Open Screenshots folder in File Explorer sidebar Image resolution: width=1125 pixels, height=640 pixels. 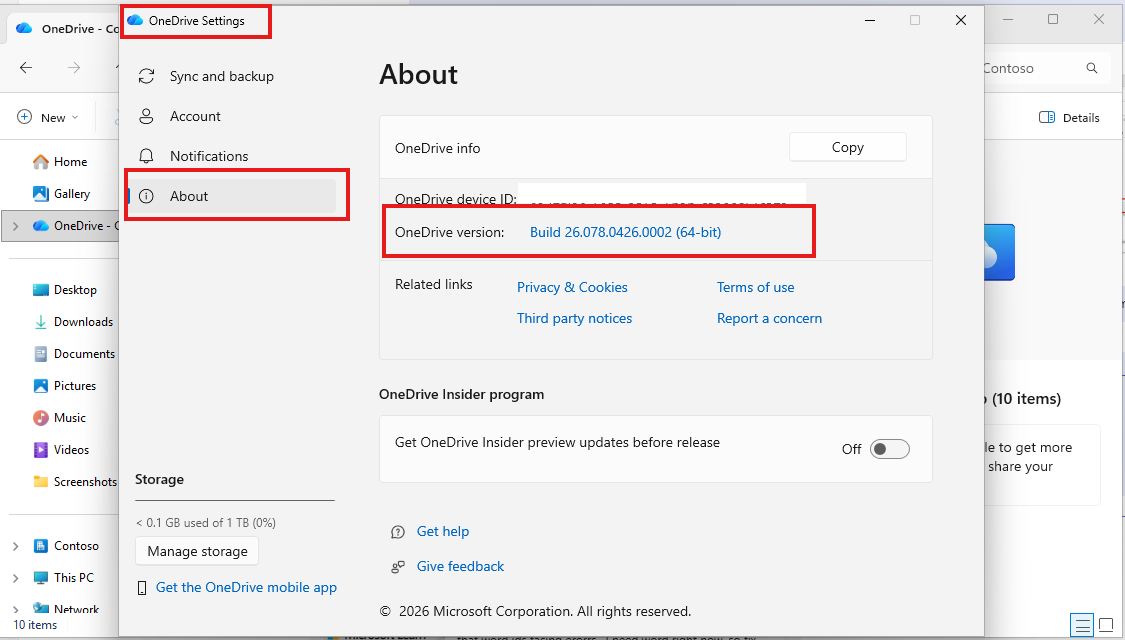(85, 481)
